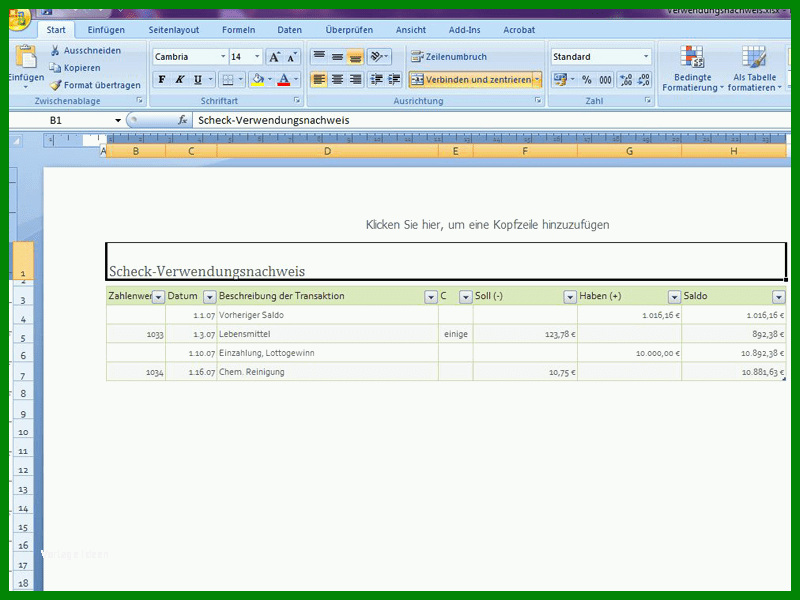800x600 pixels.
Task: Add a decimal place
Action: [626, 80]
